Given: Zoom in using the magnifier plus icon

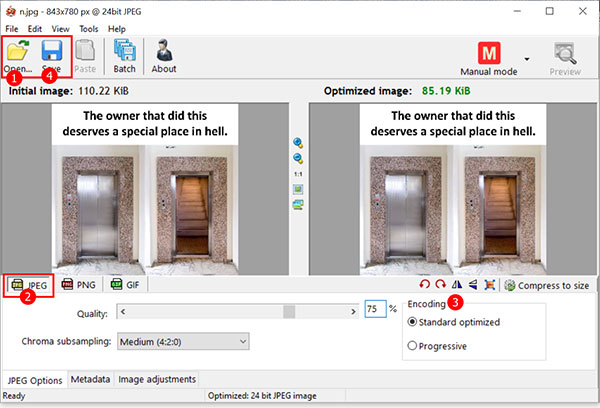Looking at the screenshot, I should (x=298, y=143).
